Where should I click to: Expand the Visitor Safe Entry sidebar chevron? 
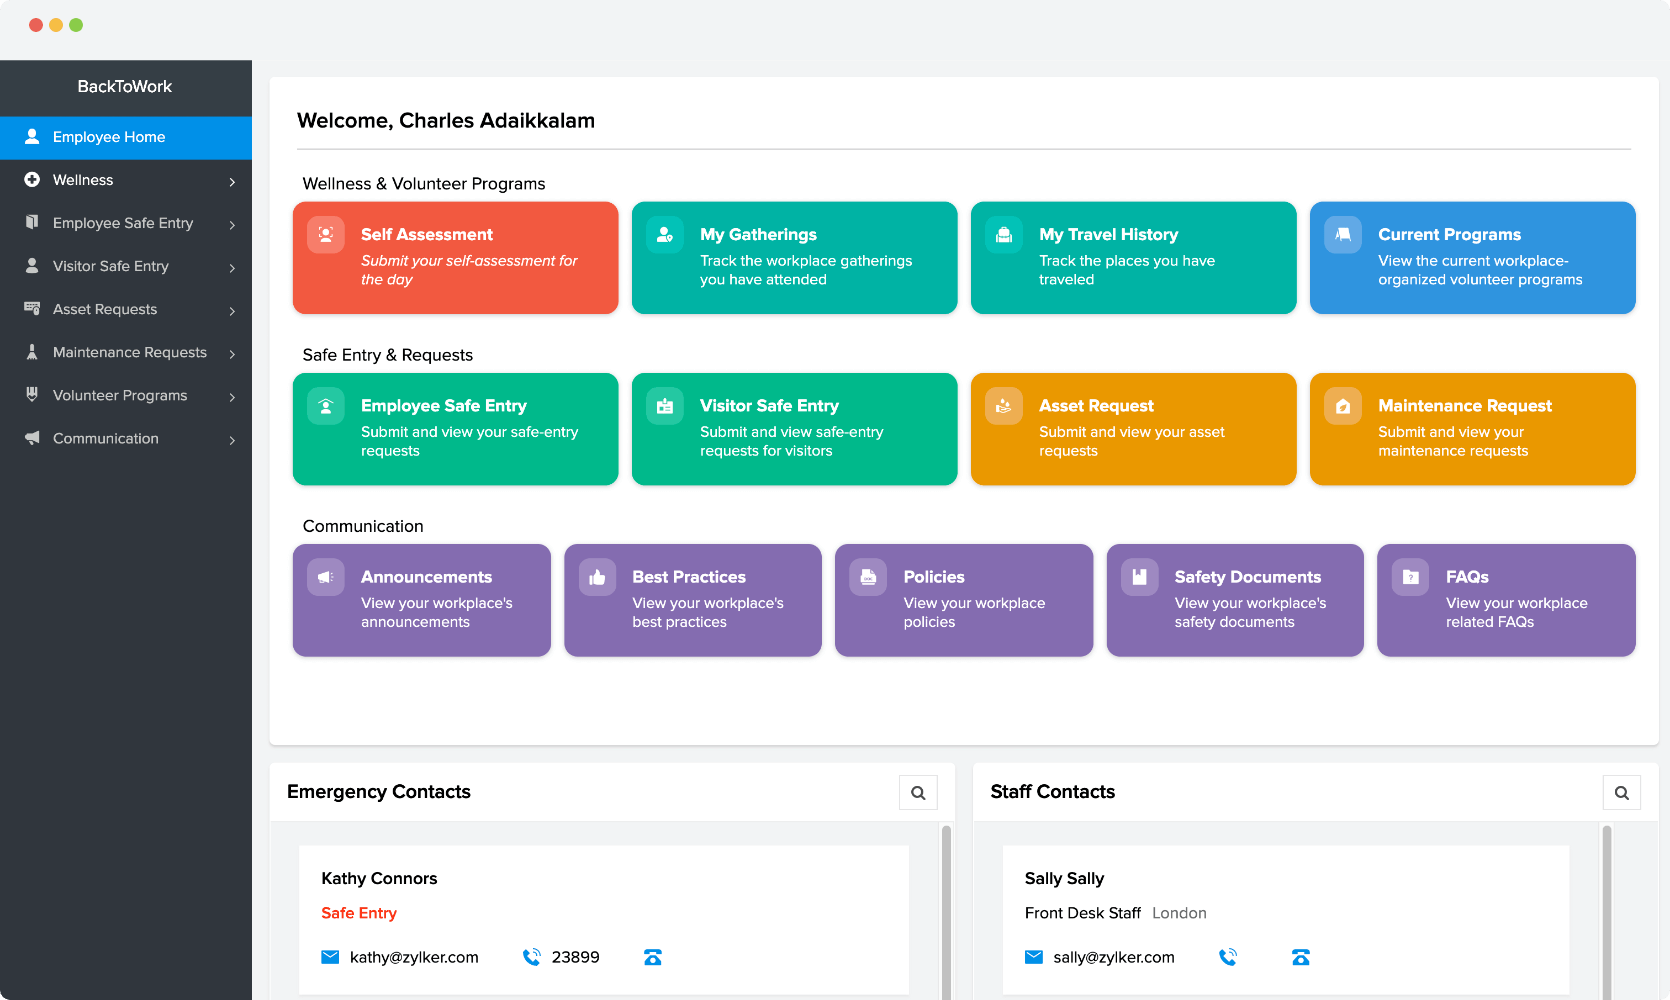(232, 268)
